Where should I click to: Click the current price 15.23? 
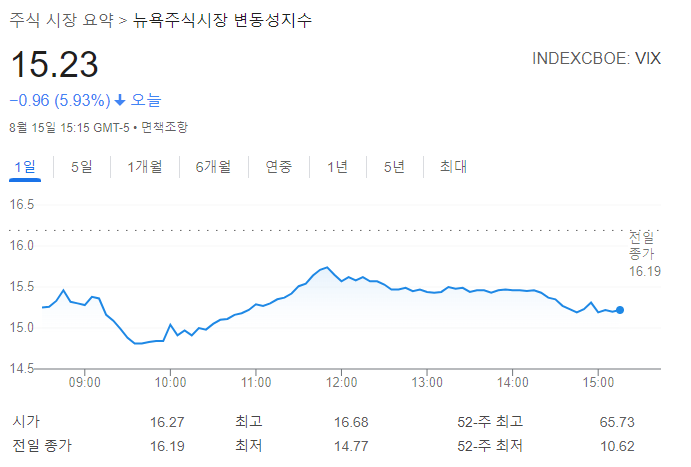tap(54, 65)
